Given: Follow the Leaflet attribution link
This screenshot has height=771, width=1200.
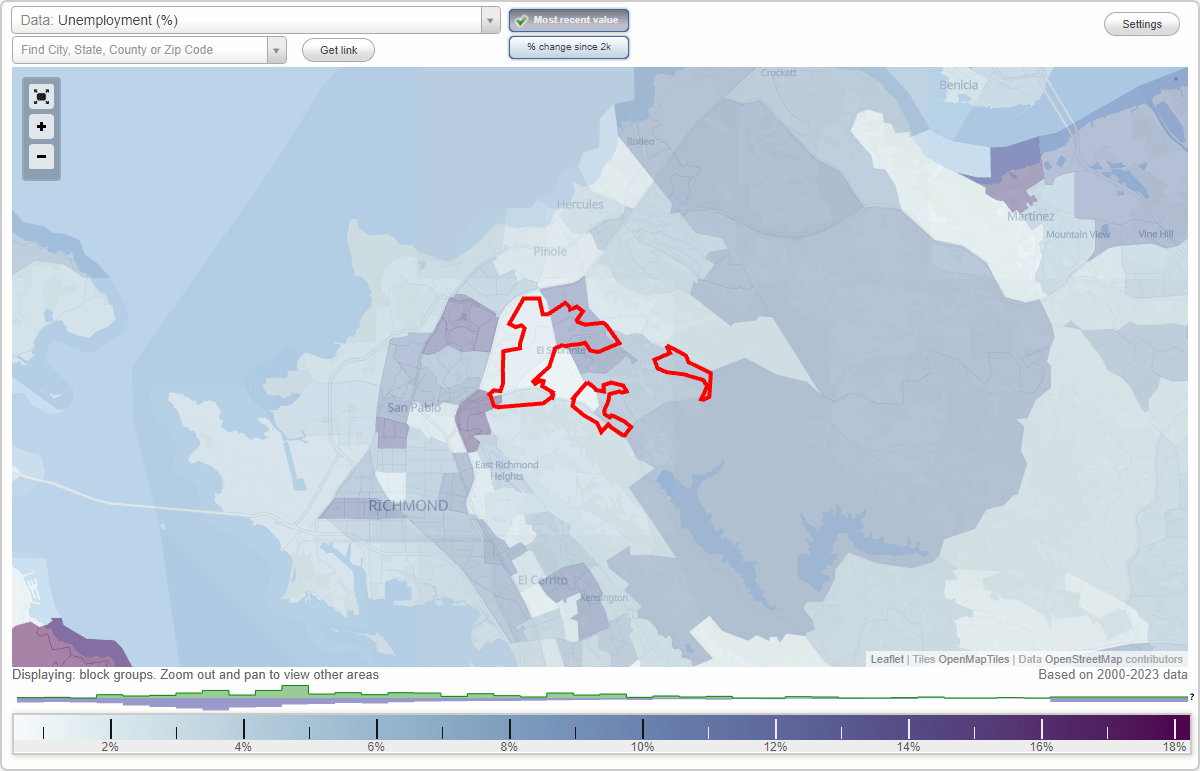Looking at the screenshot, I should click(x=887, y=659).
